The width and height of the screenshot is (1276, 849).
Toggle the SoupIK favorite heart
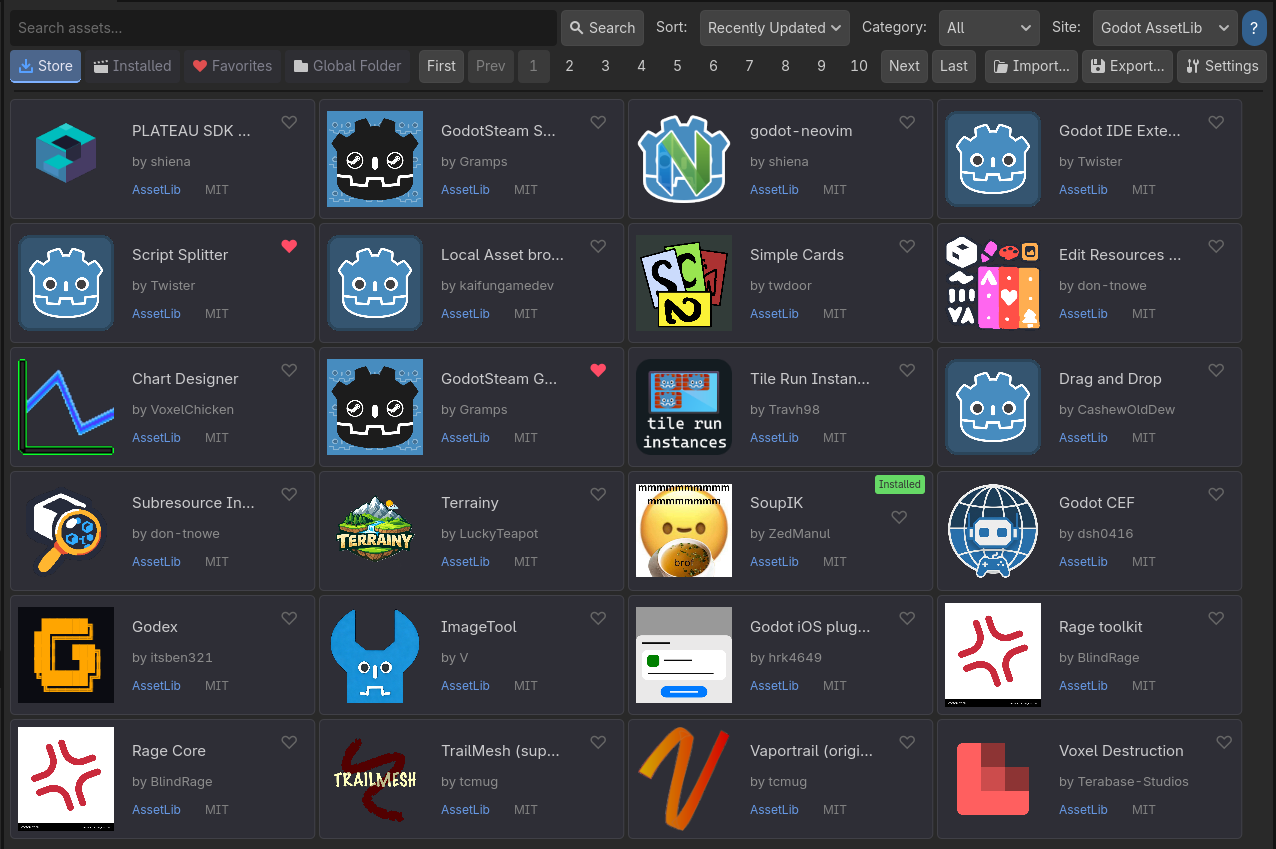[899, 517]
